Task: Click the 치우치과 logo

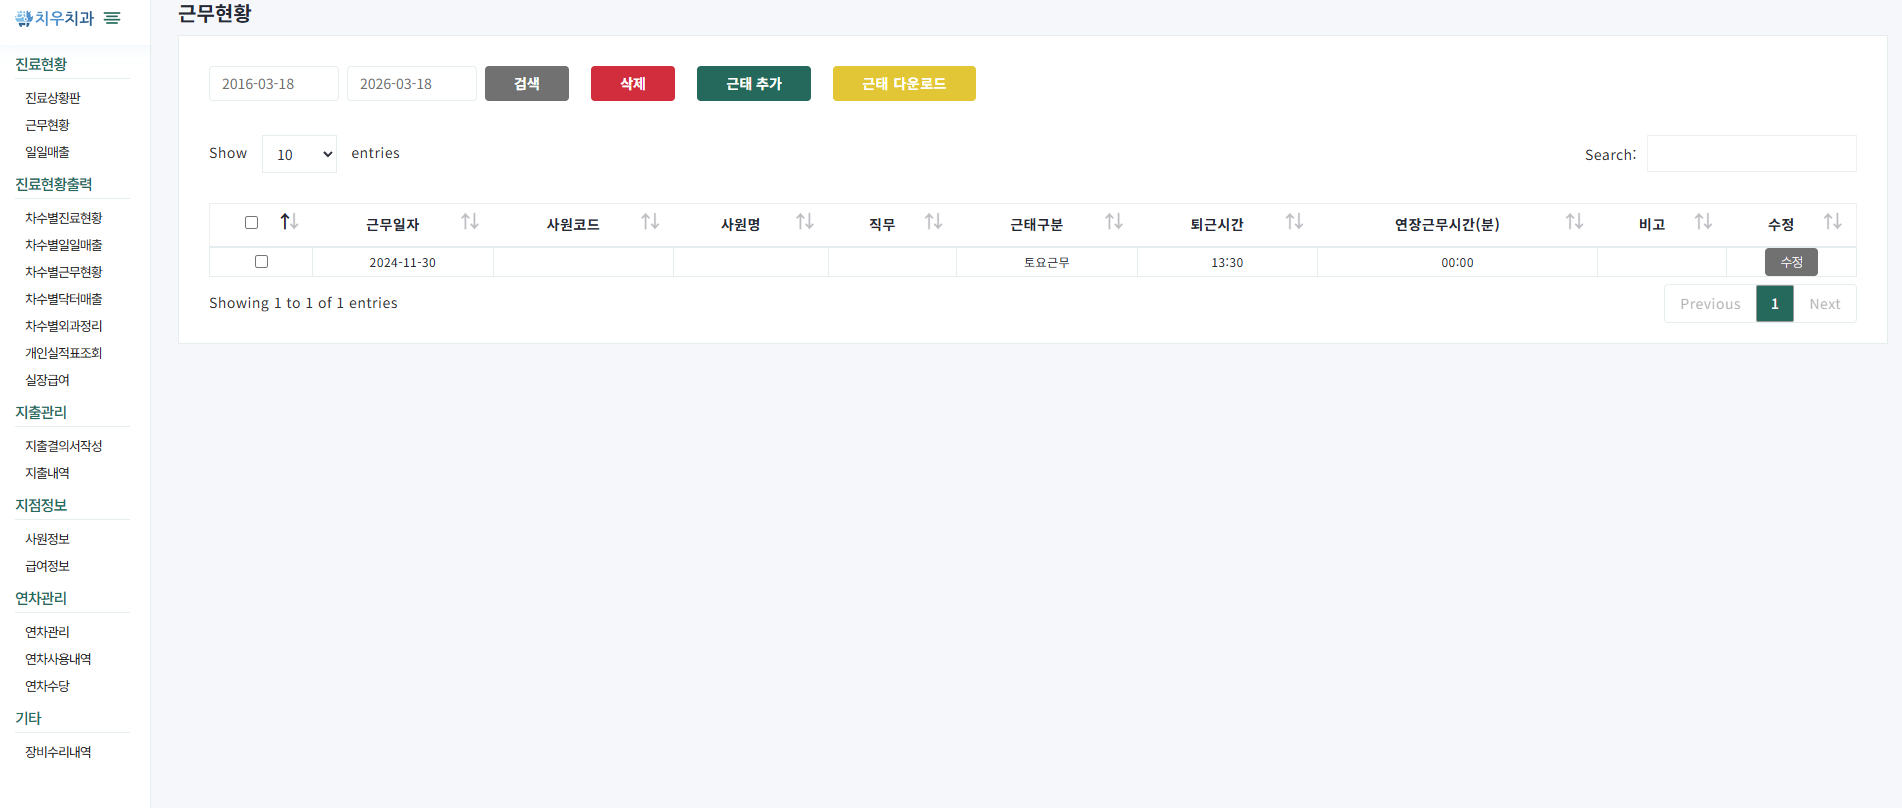Action: (x=54, y=18)
